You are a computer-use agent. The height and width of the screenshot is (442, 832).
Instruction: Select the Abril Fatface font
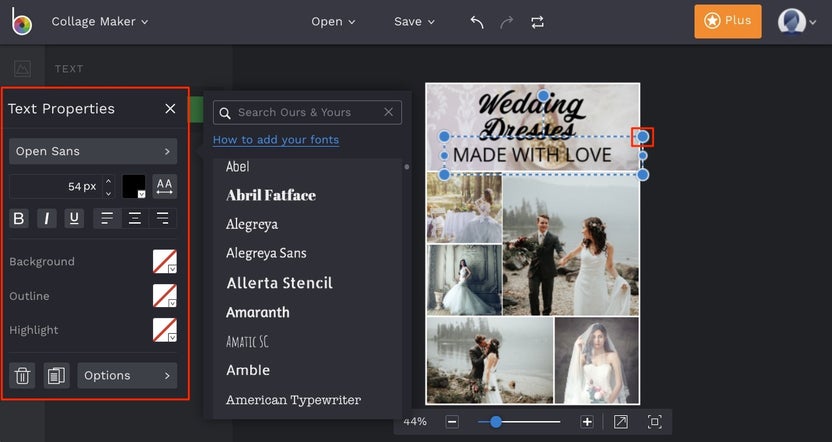[x=271, y=195]
